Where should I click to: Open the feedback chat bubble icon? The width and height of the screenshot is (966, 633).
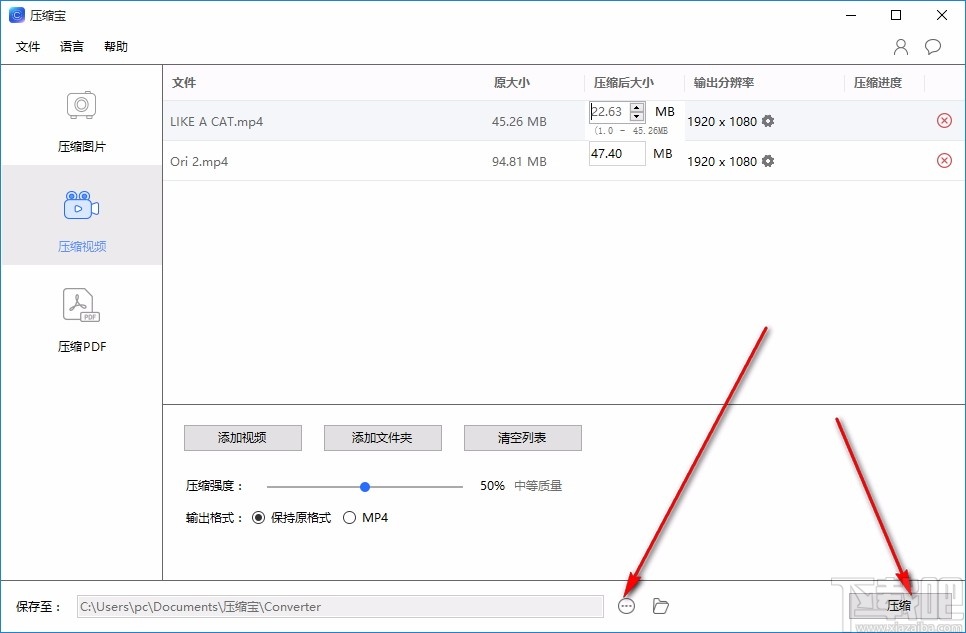[x=933, y=46]
